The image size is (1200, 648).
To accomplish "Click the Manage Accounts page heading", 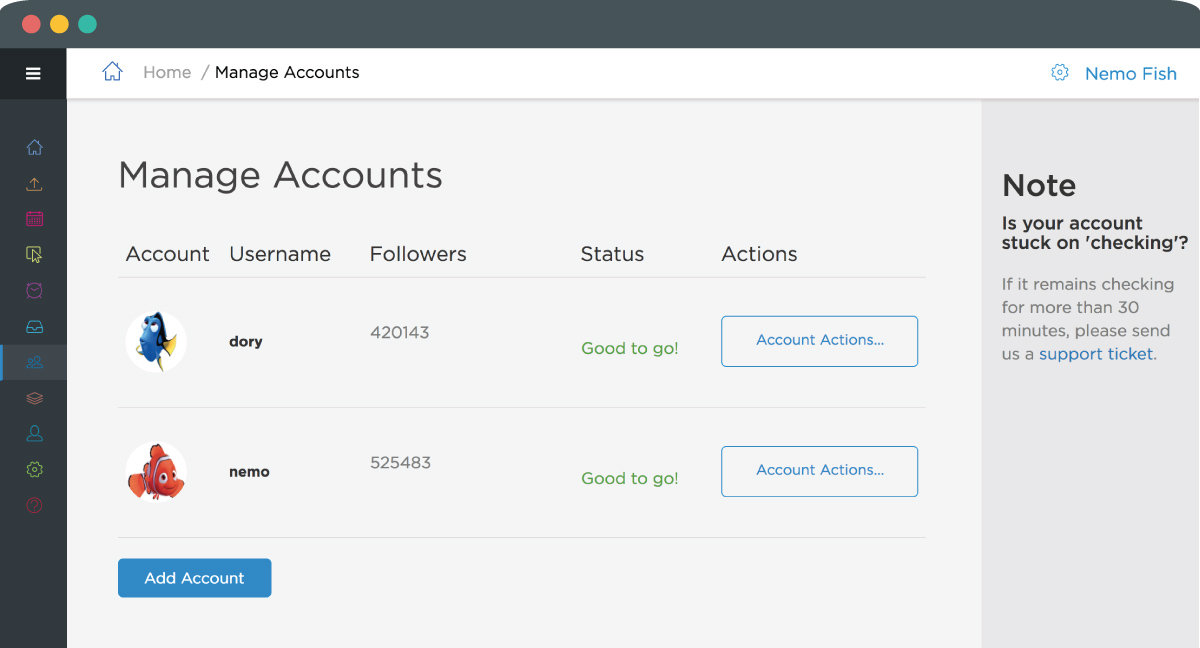I will pyautogui.click(x=280, y=175).
